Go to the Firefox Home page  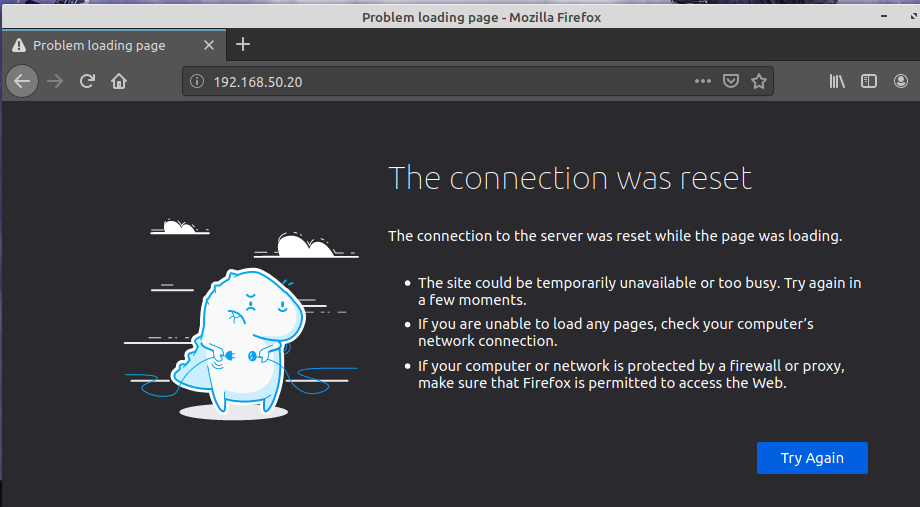click(119, 81)
